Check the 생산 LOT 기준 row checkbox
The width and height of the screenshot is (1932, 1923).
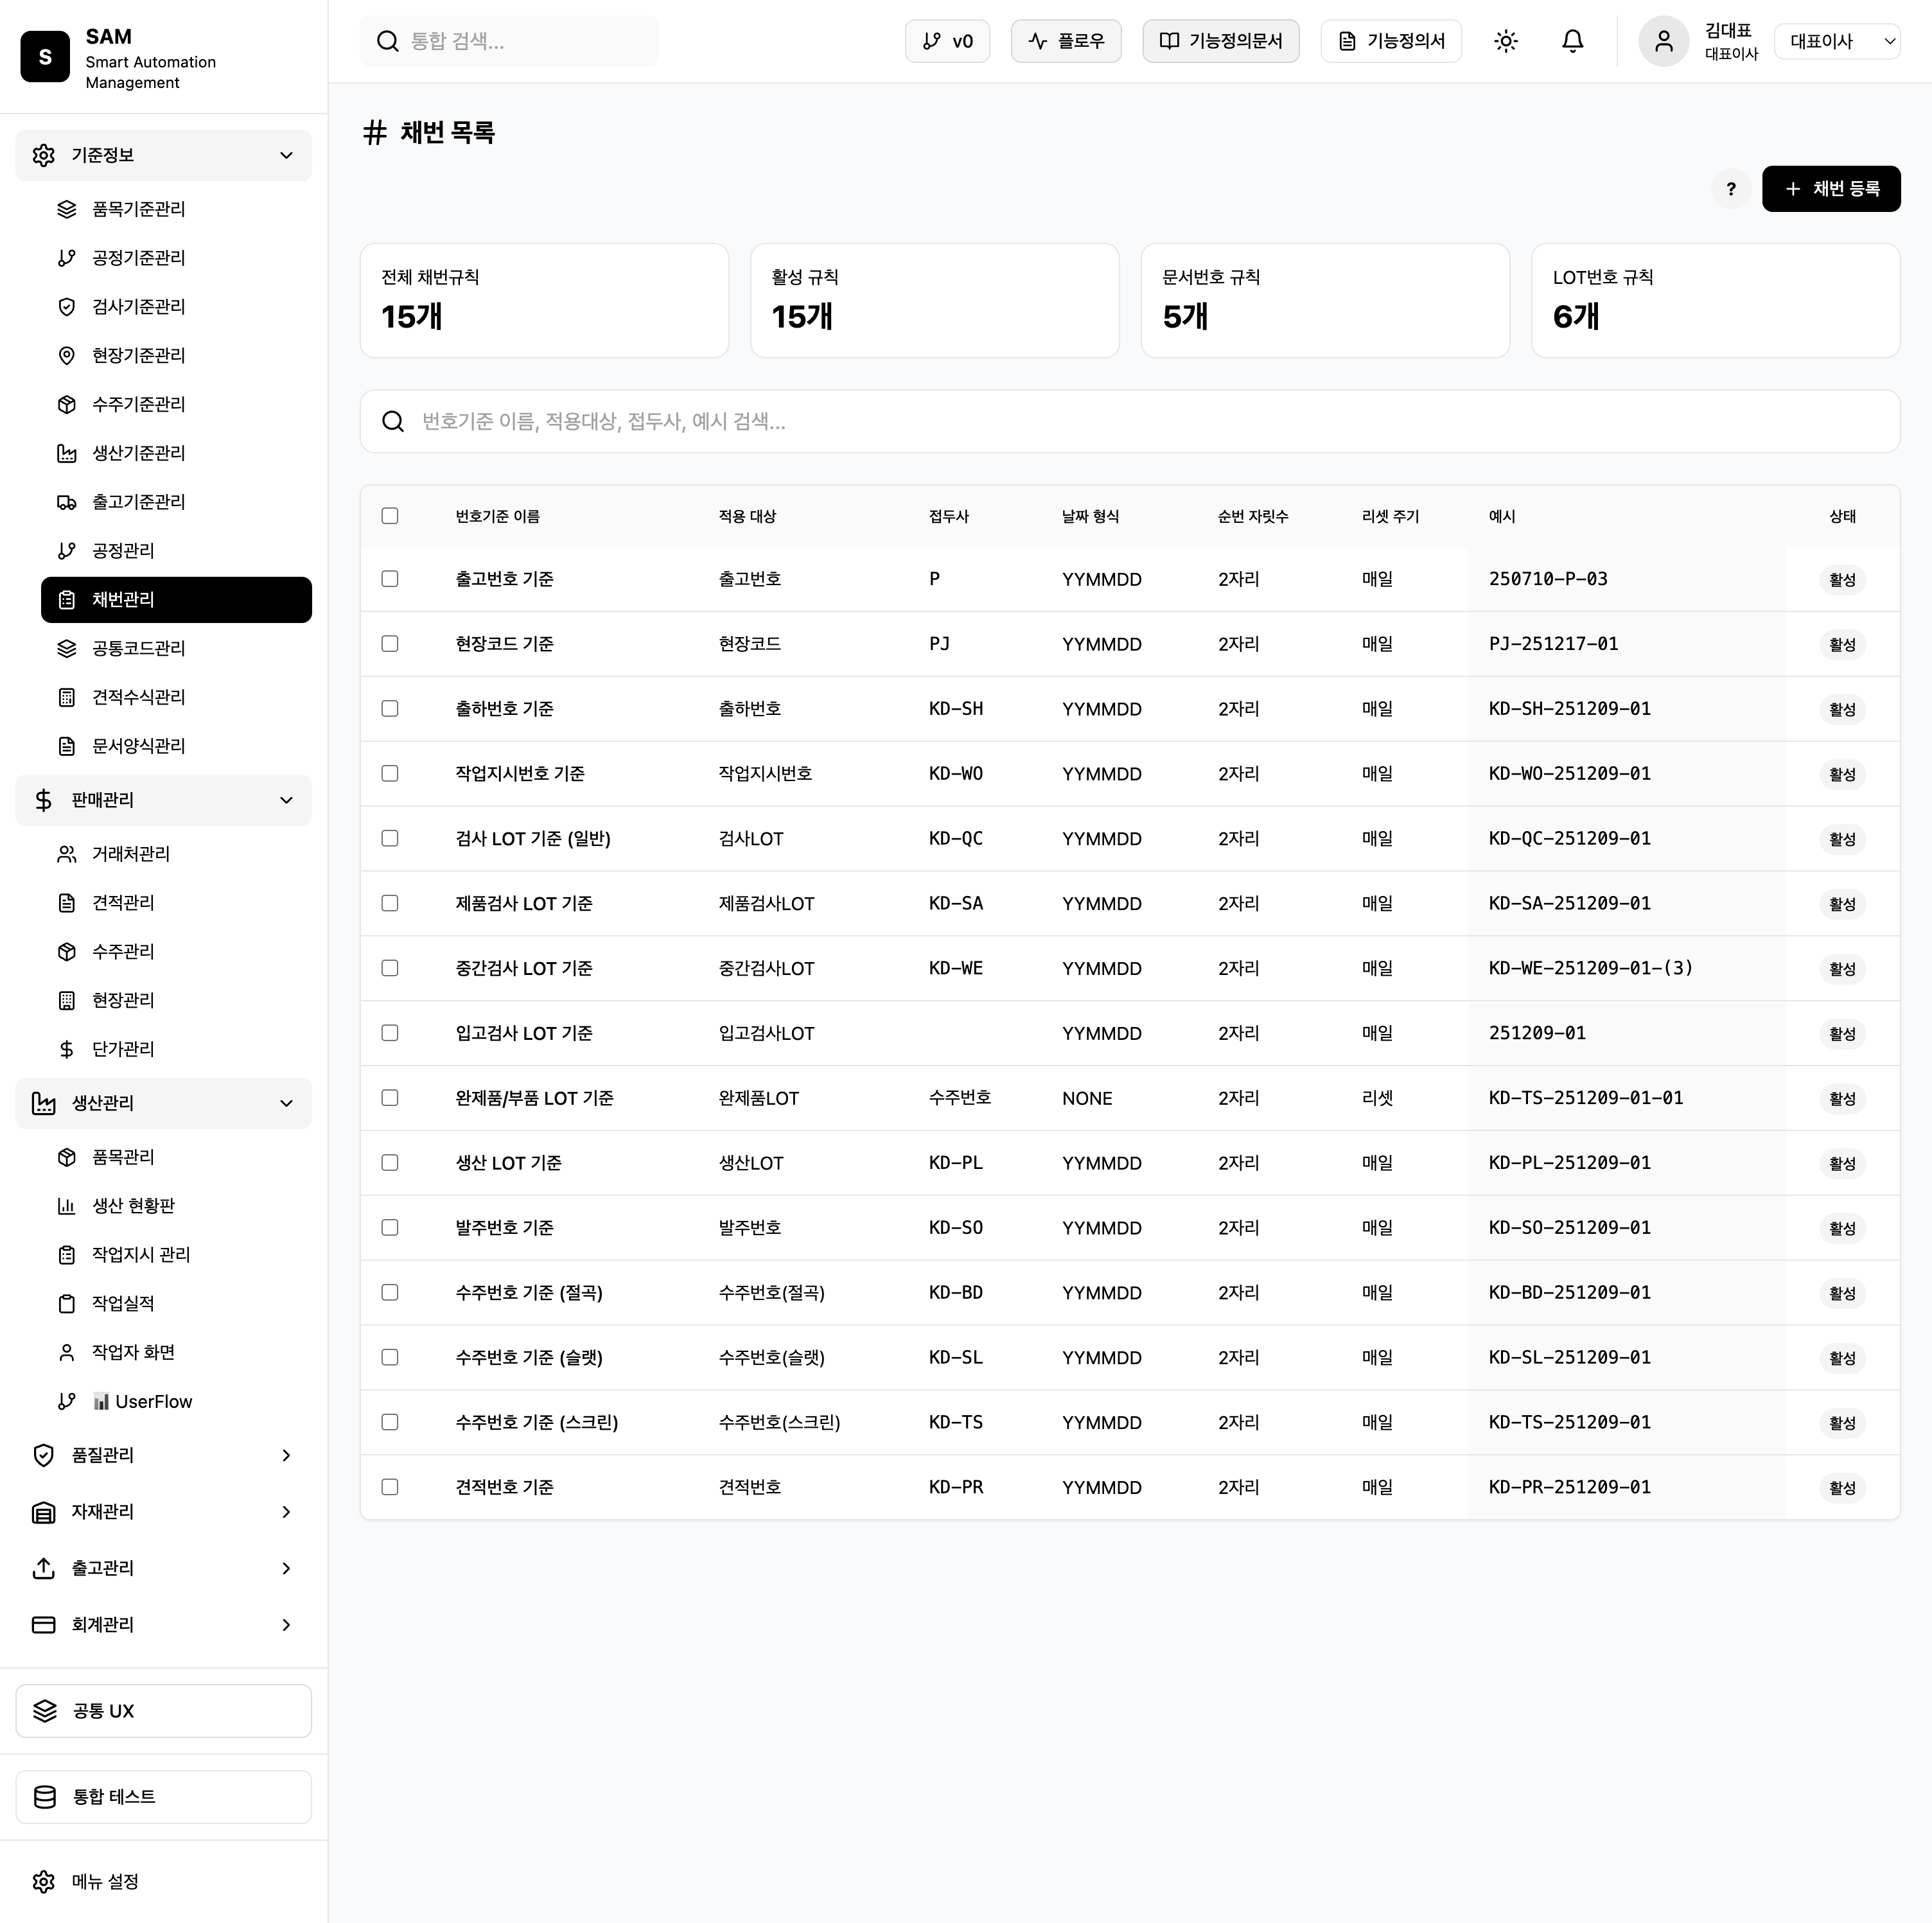[x=390, y=1162]
